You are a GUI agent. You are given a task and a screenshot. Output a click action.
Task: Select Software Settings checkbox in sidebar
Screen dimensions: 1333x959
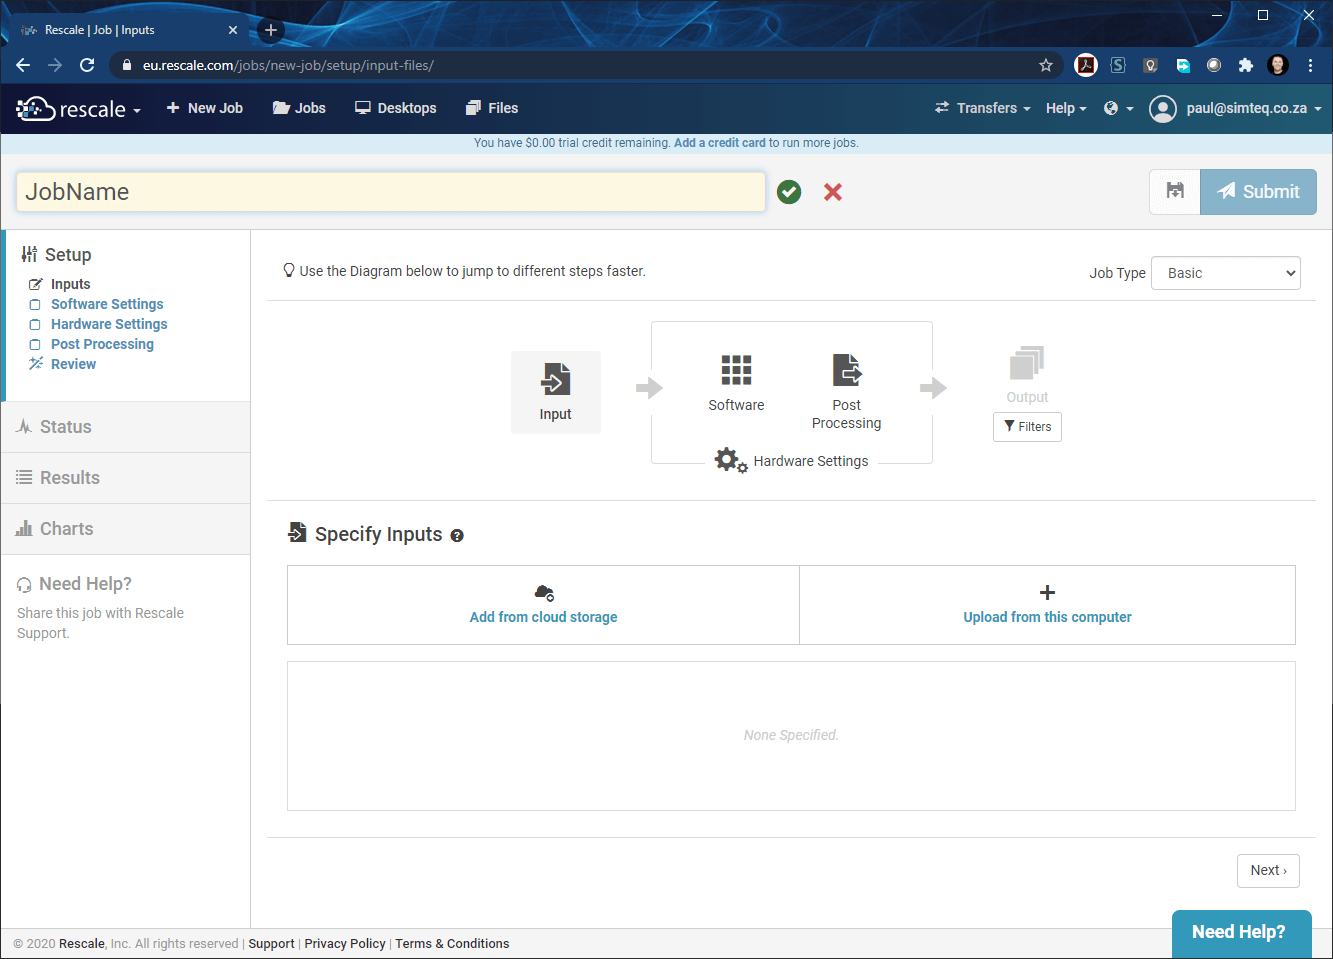(x=35, y=305)
